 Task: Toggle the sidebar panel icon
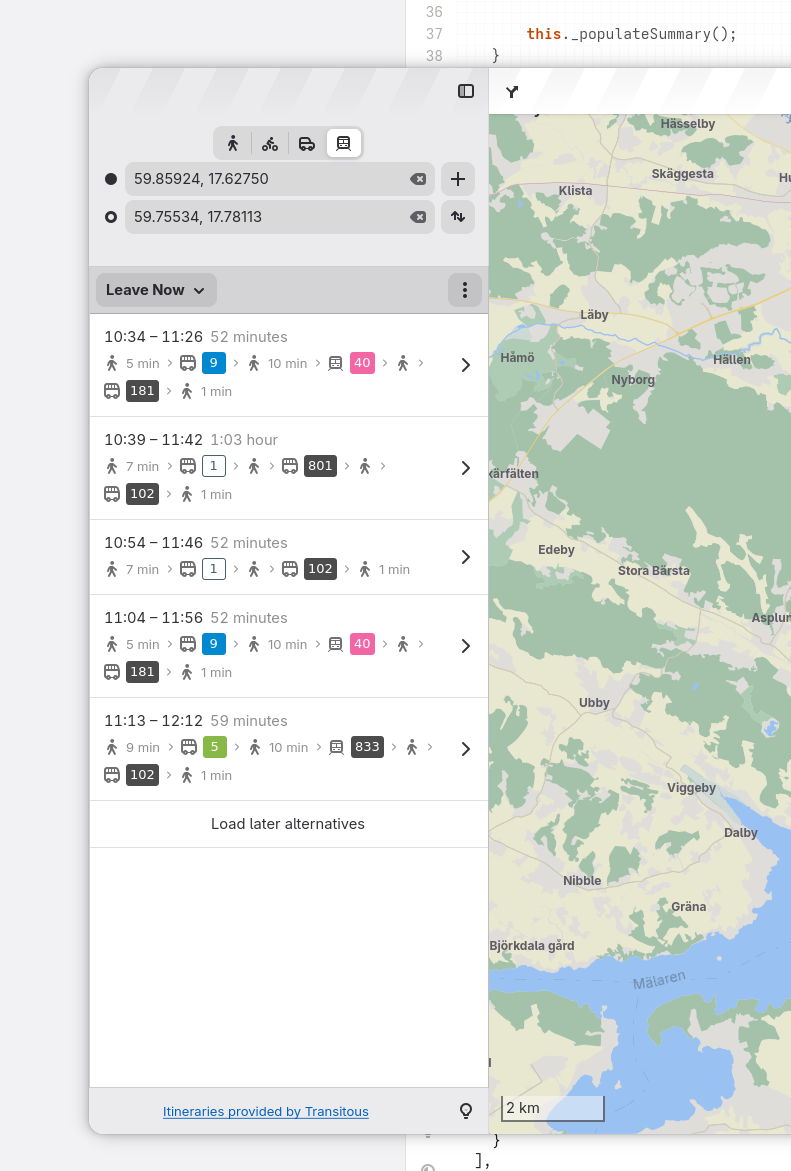click(466, 91)
